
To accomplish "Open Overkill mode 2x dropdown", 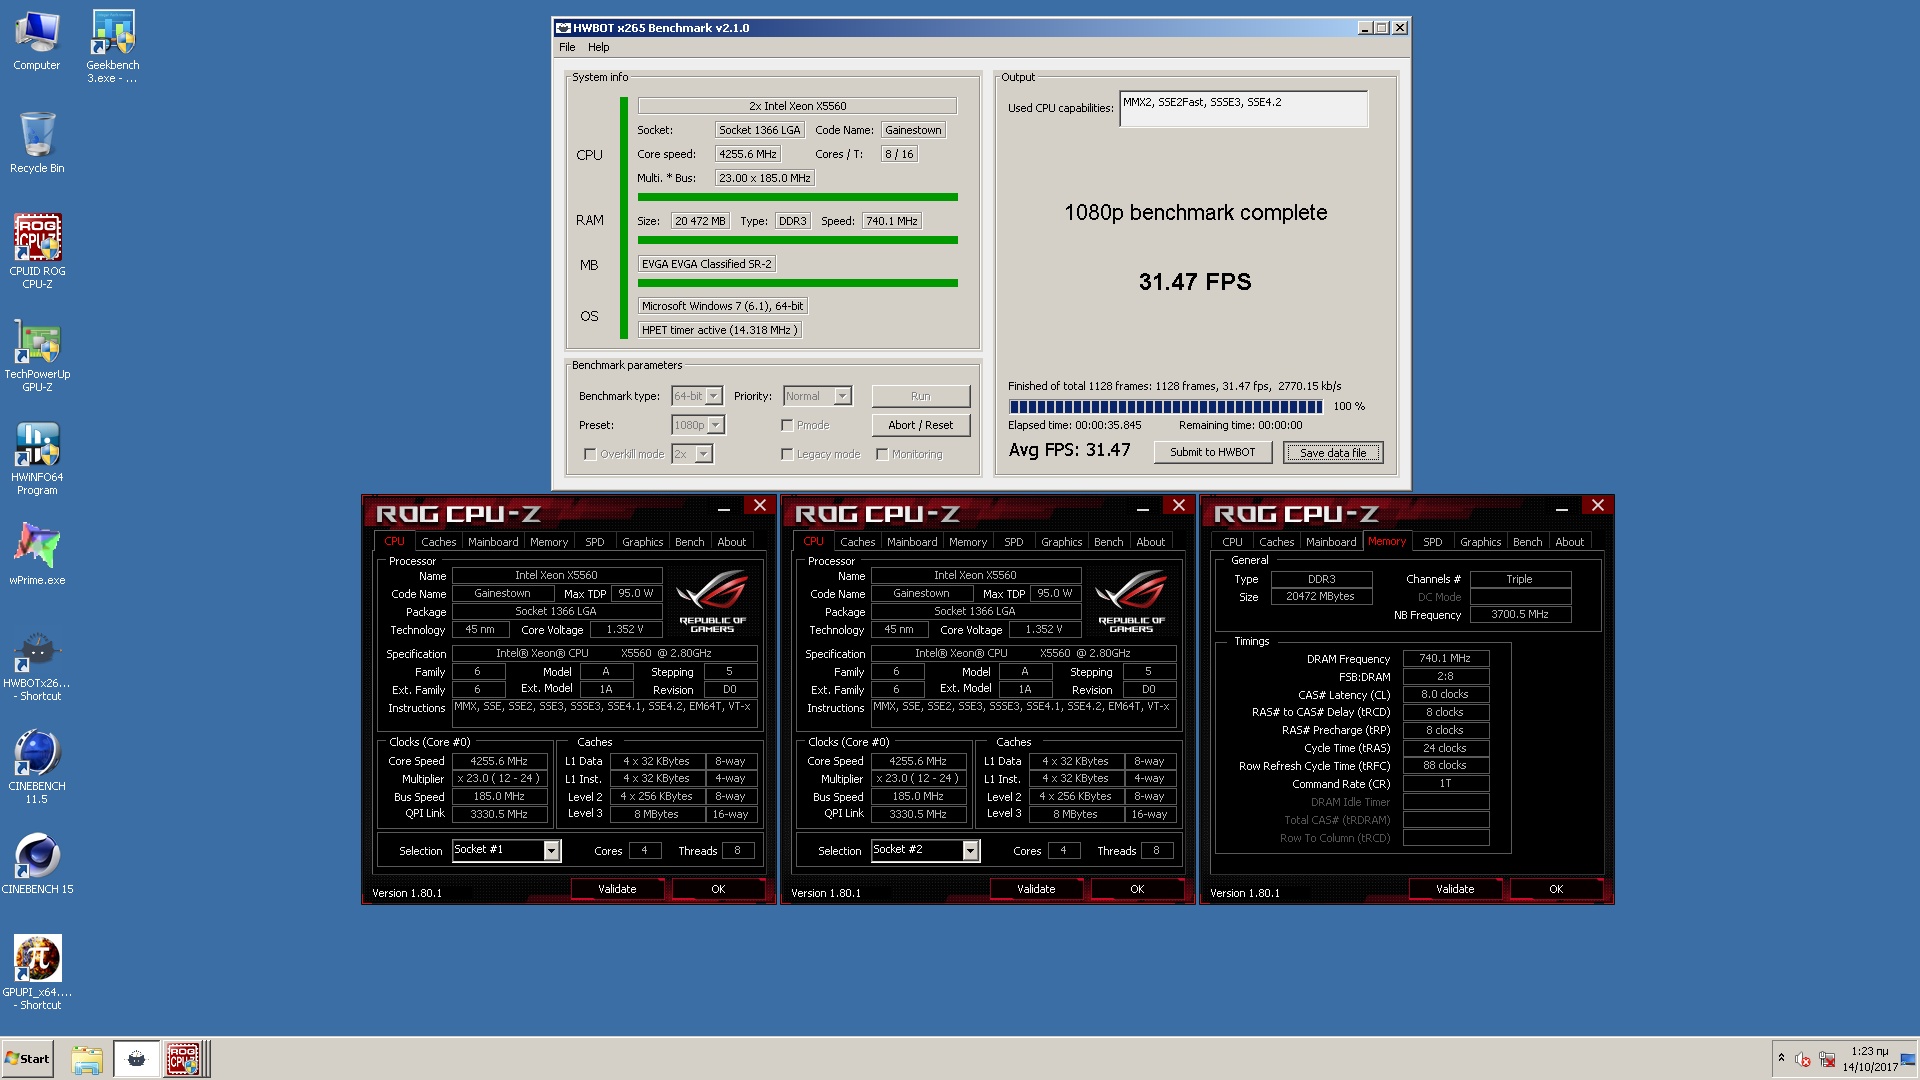I will 692,454.
